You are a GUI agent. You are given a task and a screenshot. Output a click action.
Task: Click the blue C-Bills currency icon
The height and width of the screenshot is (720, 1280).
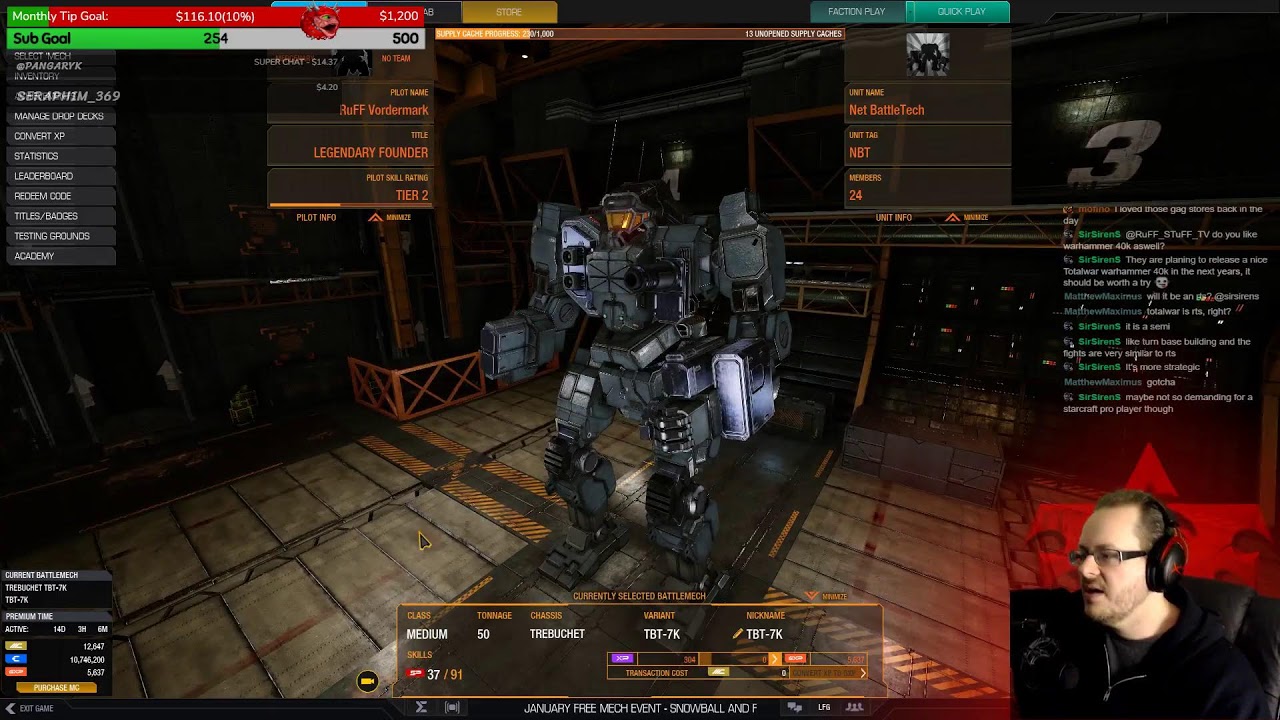point(16,660)
